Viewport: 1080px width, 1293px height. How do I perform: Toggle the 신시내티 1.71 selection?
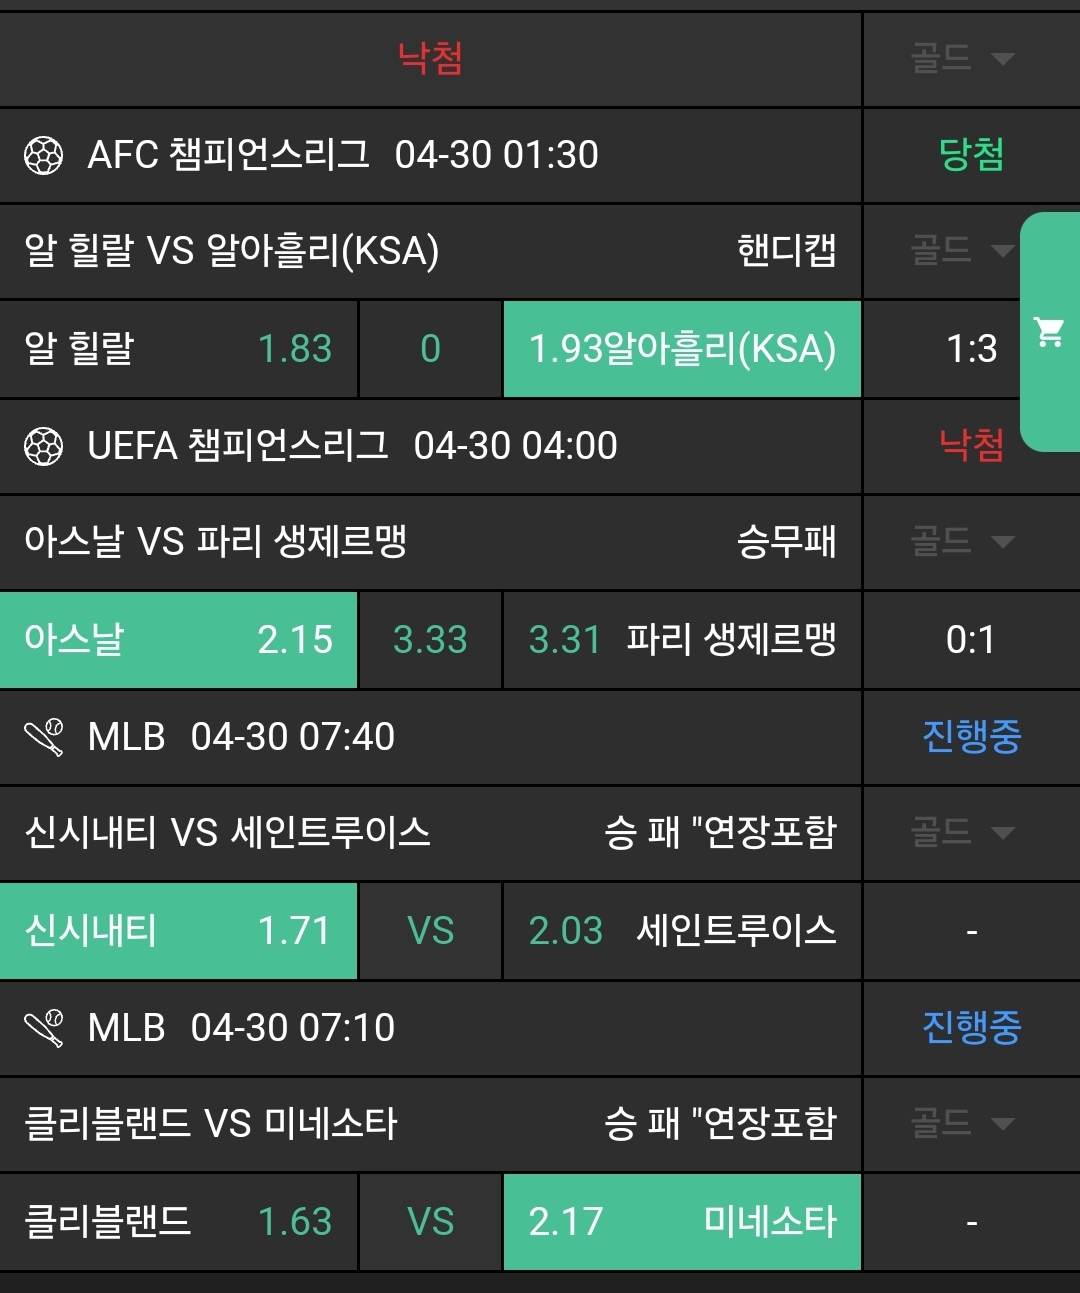tap(178, 931)
